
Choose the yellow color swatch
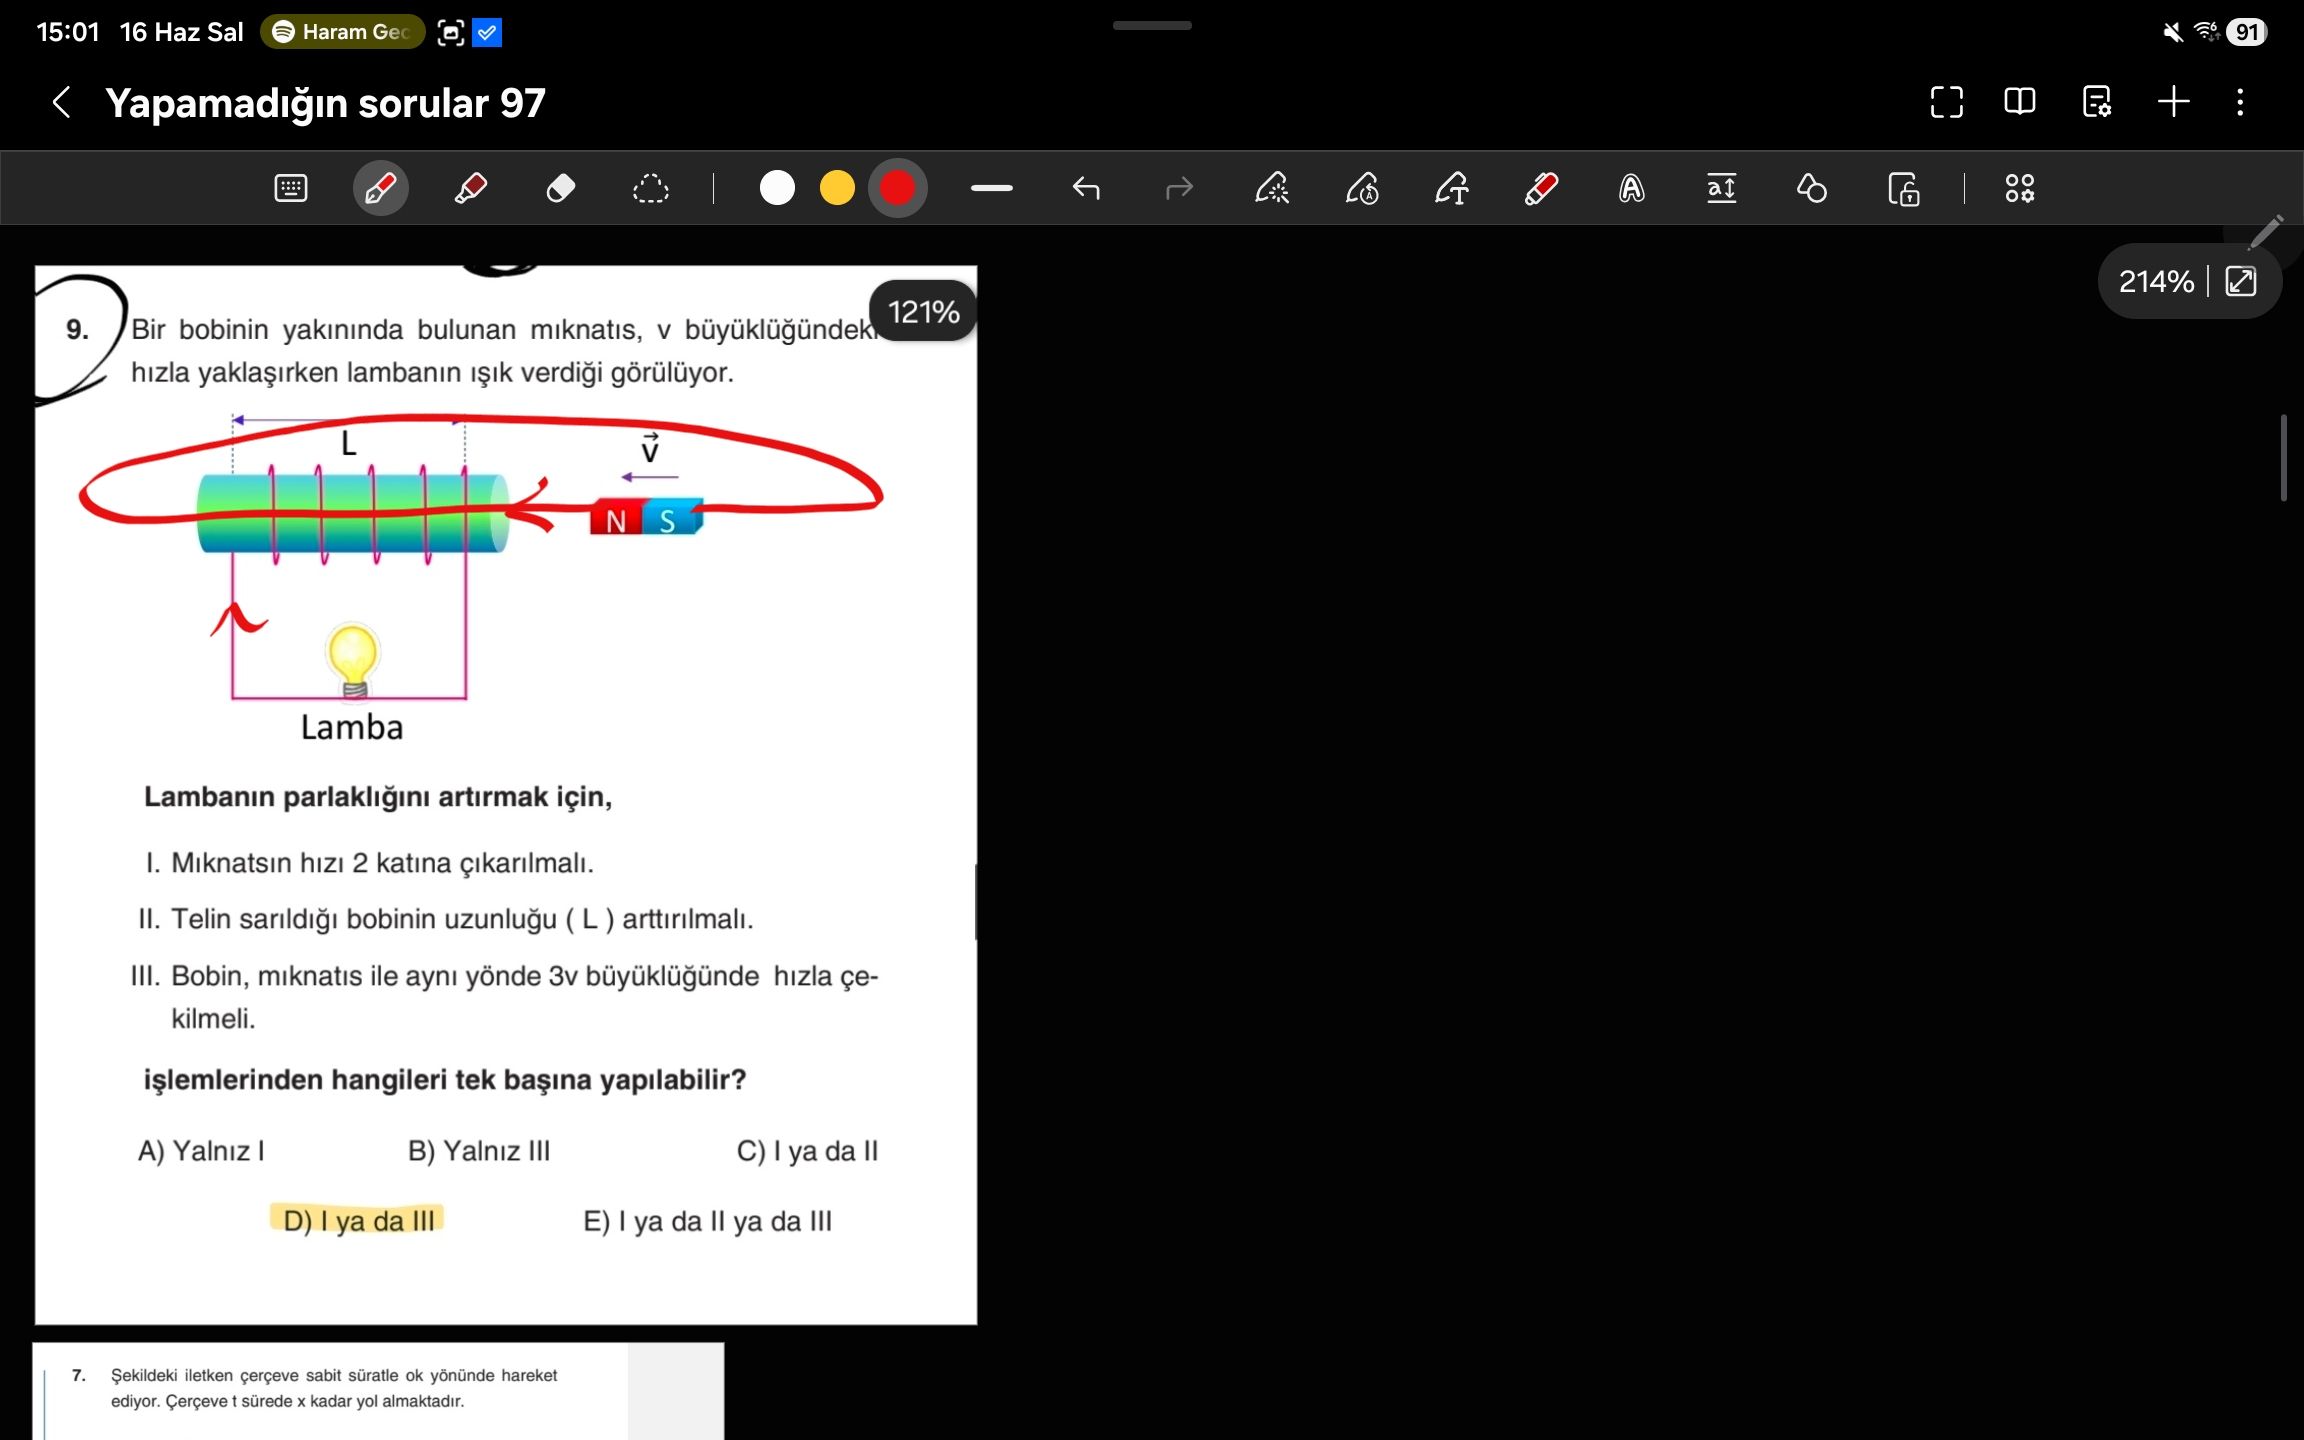coord(837,188)
